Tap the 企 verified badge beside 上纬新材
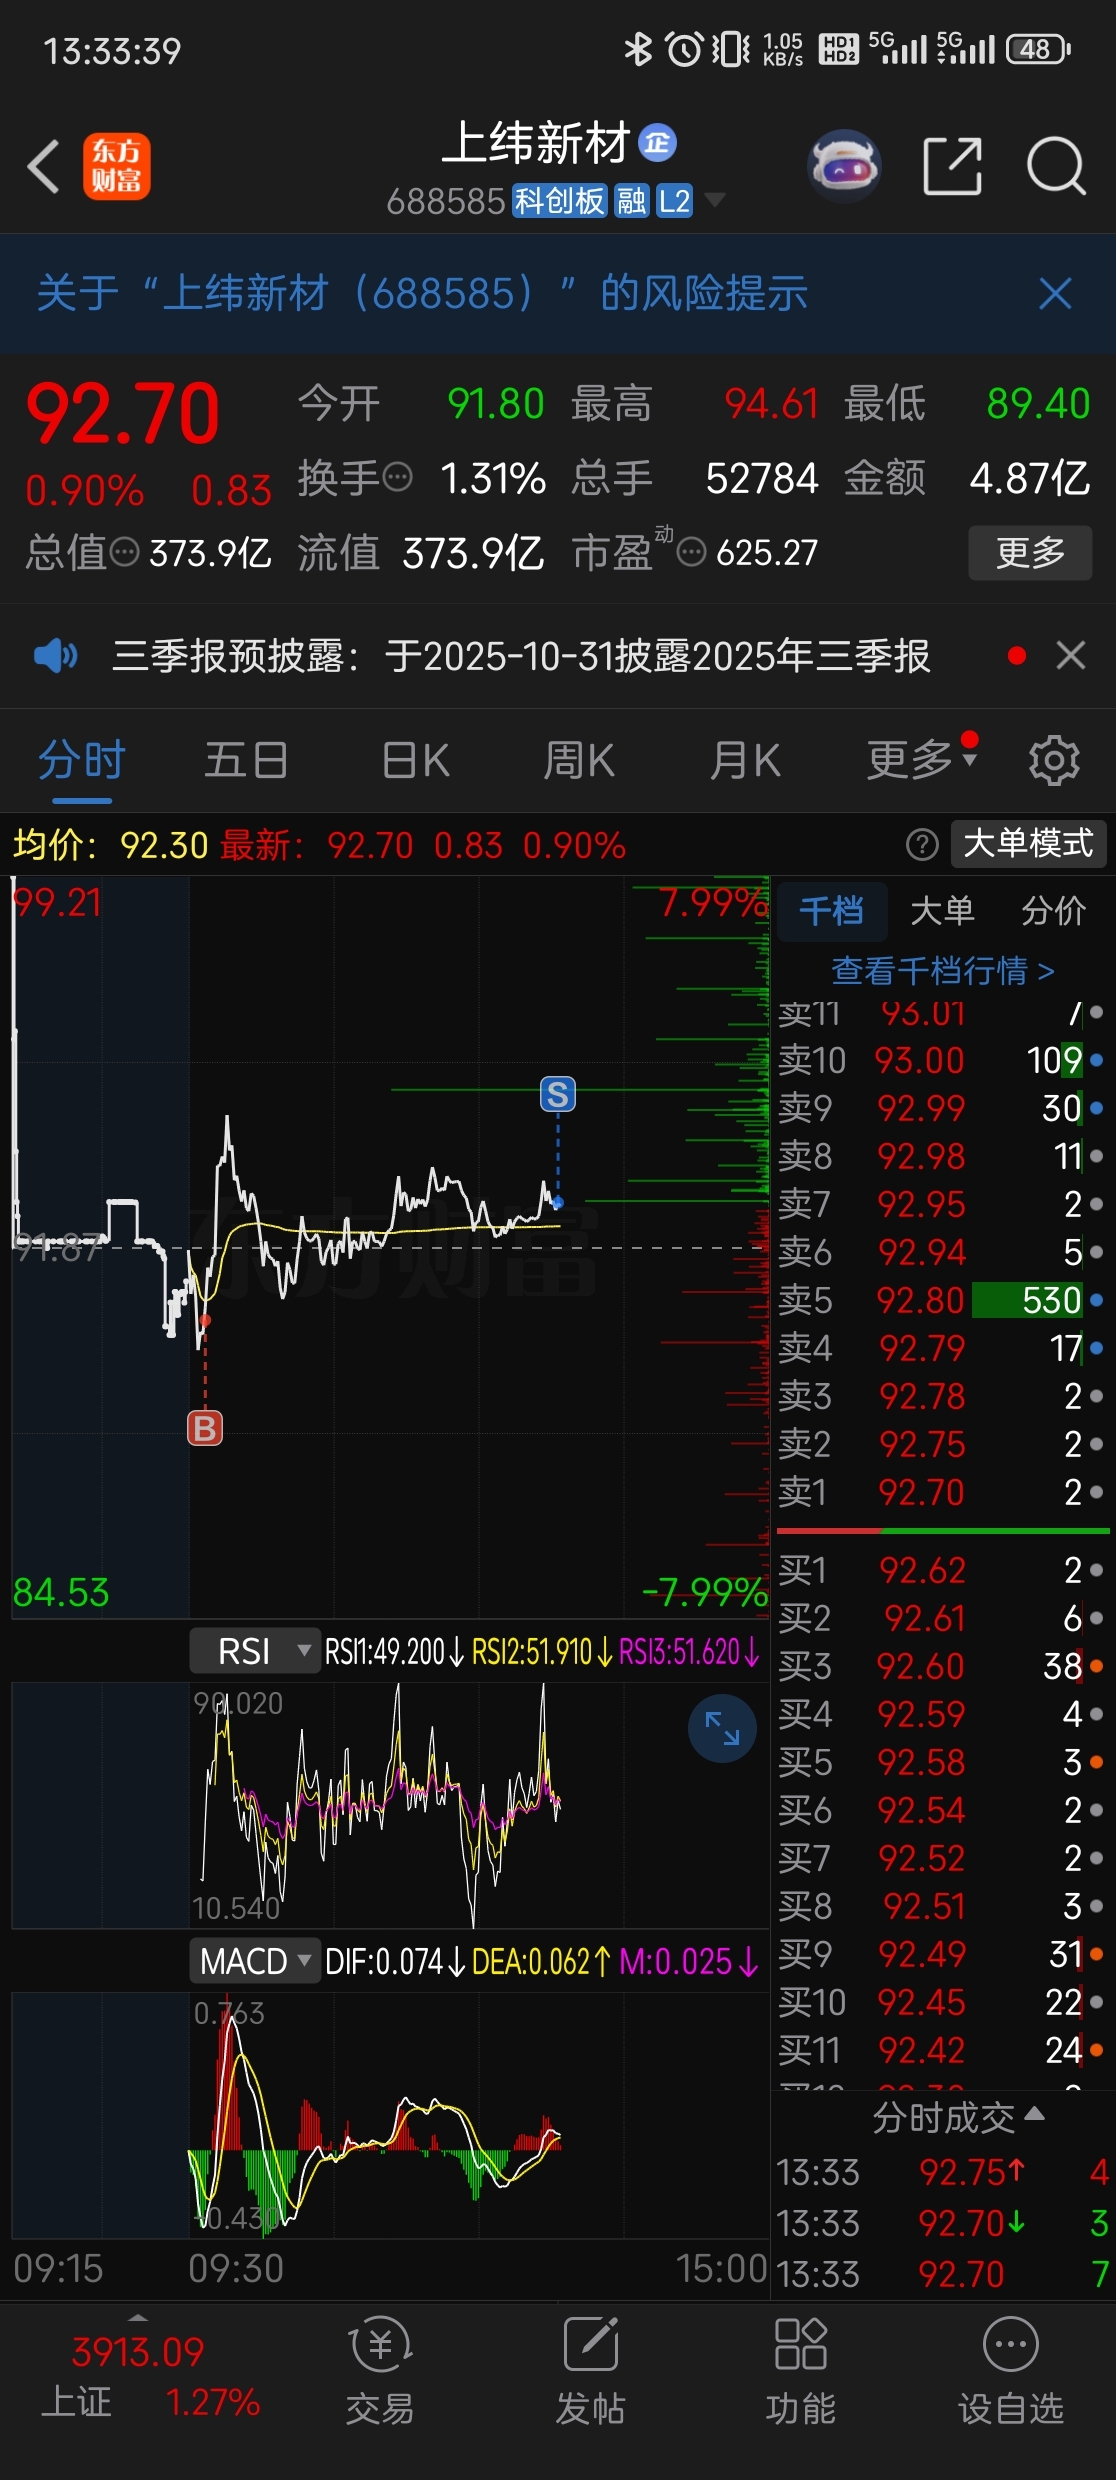The width and height of the screenshot is (1116, 2480). pyautogui.click(x=657, y=143)
